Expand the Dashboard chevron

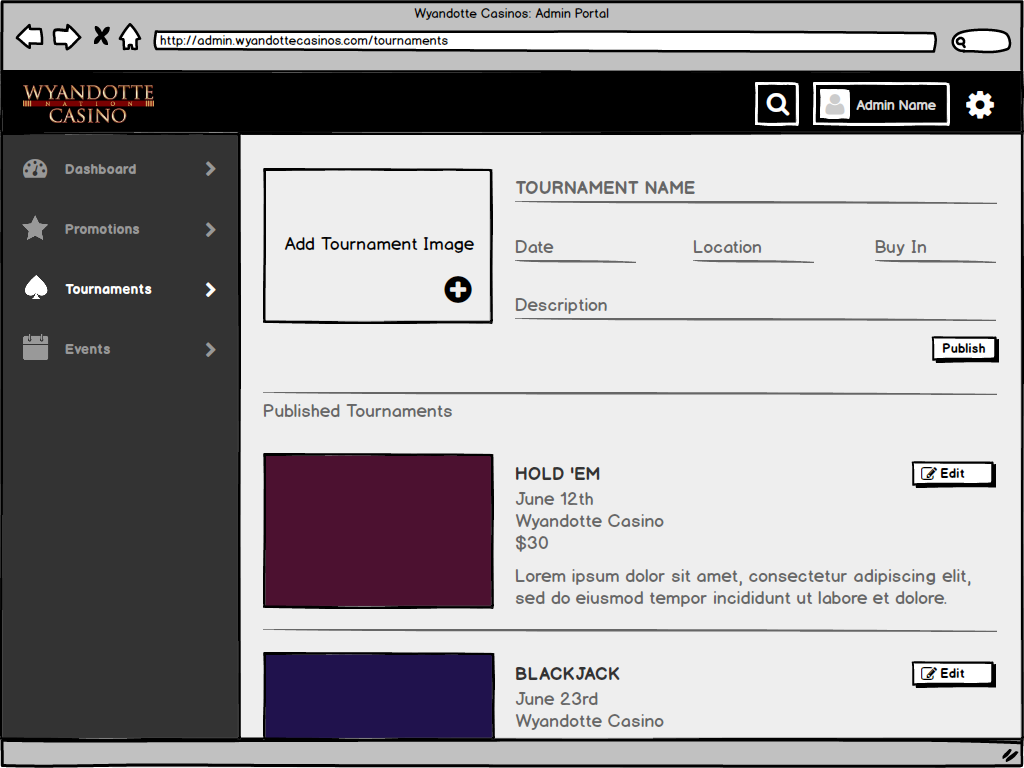(210, 169)
